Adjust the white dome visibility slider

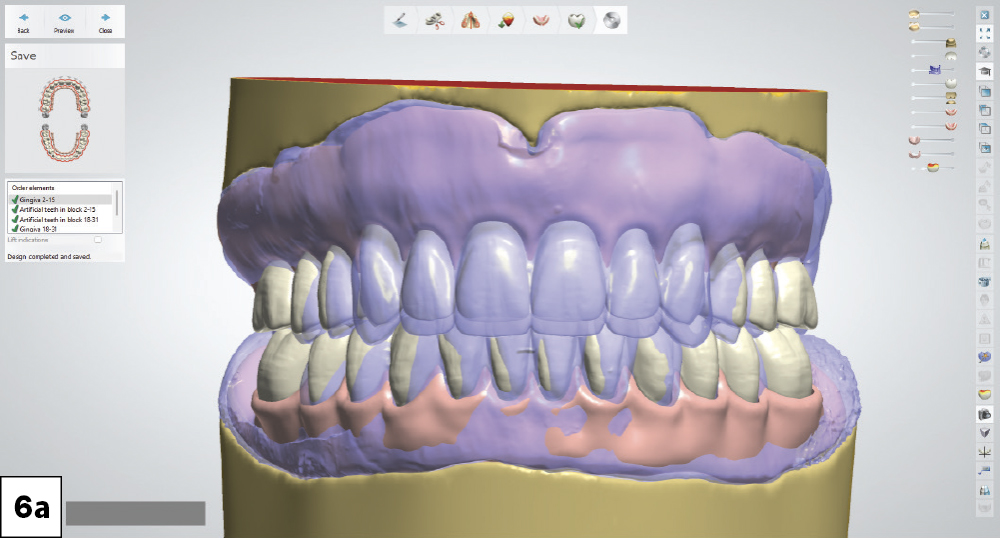(x=934, y=56)
